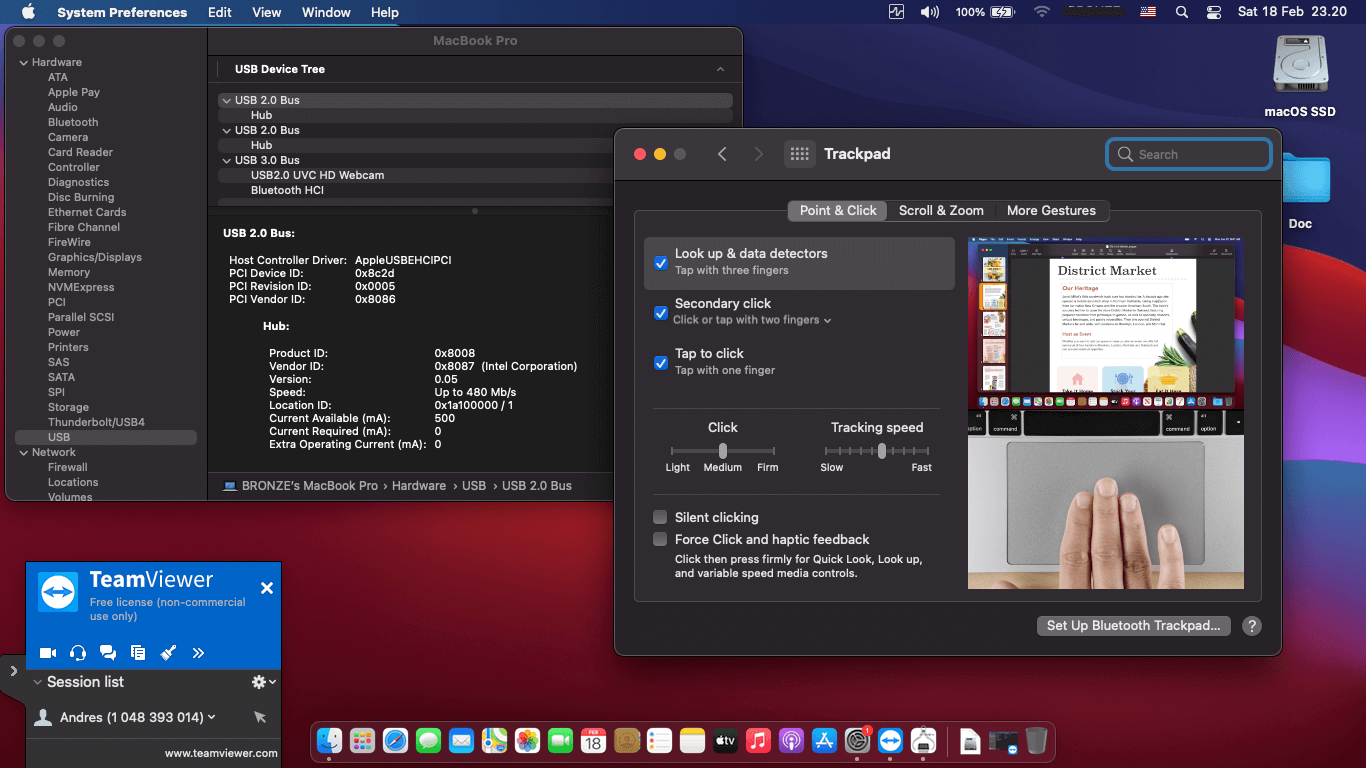Open the Secondary click gesture dropdown
Image resolution: width=1366 pixels, height=768 pixels.
pyautogui.click(x=753, y=320)
